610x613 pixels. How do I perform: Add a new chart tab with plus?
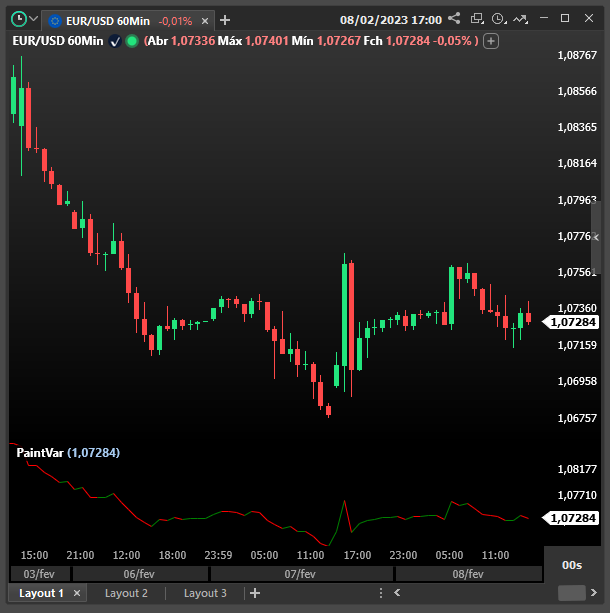(225, 20)
